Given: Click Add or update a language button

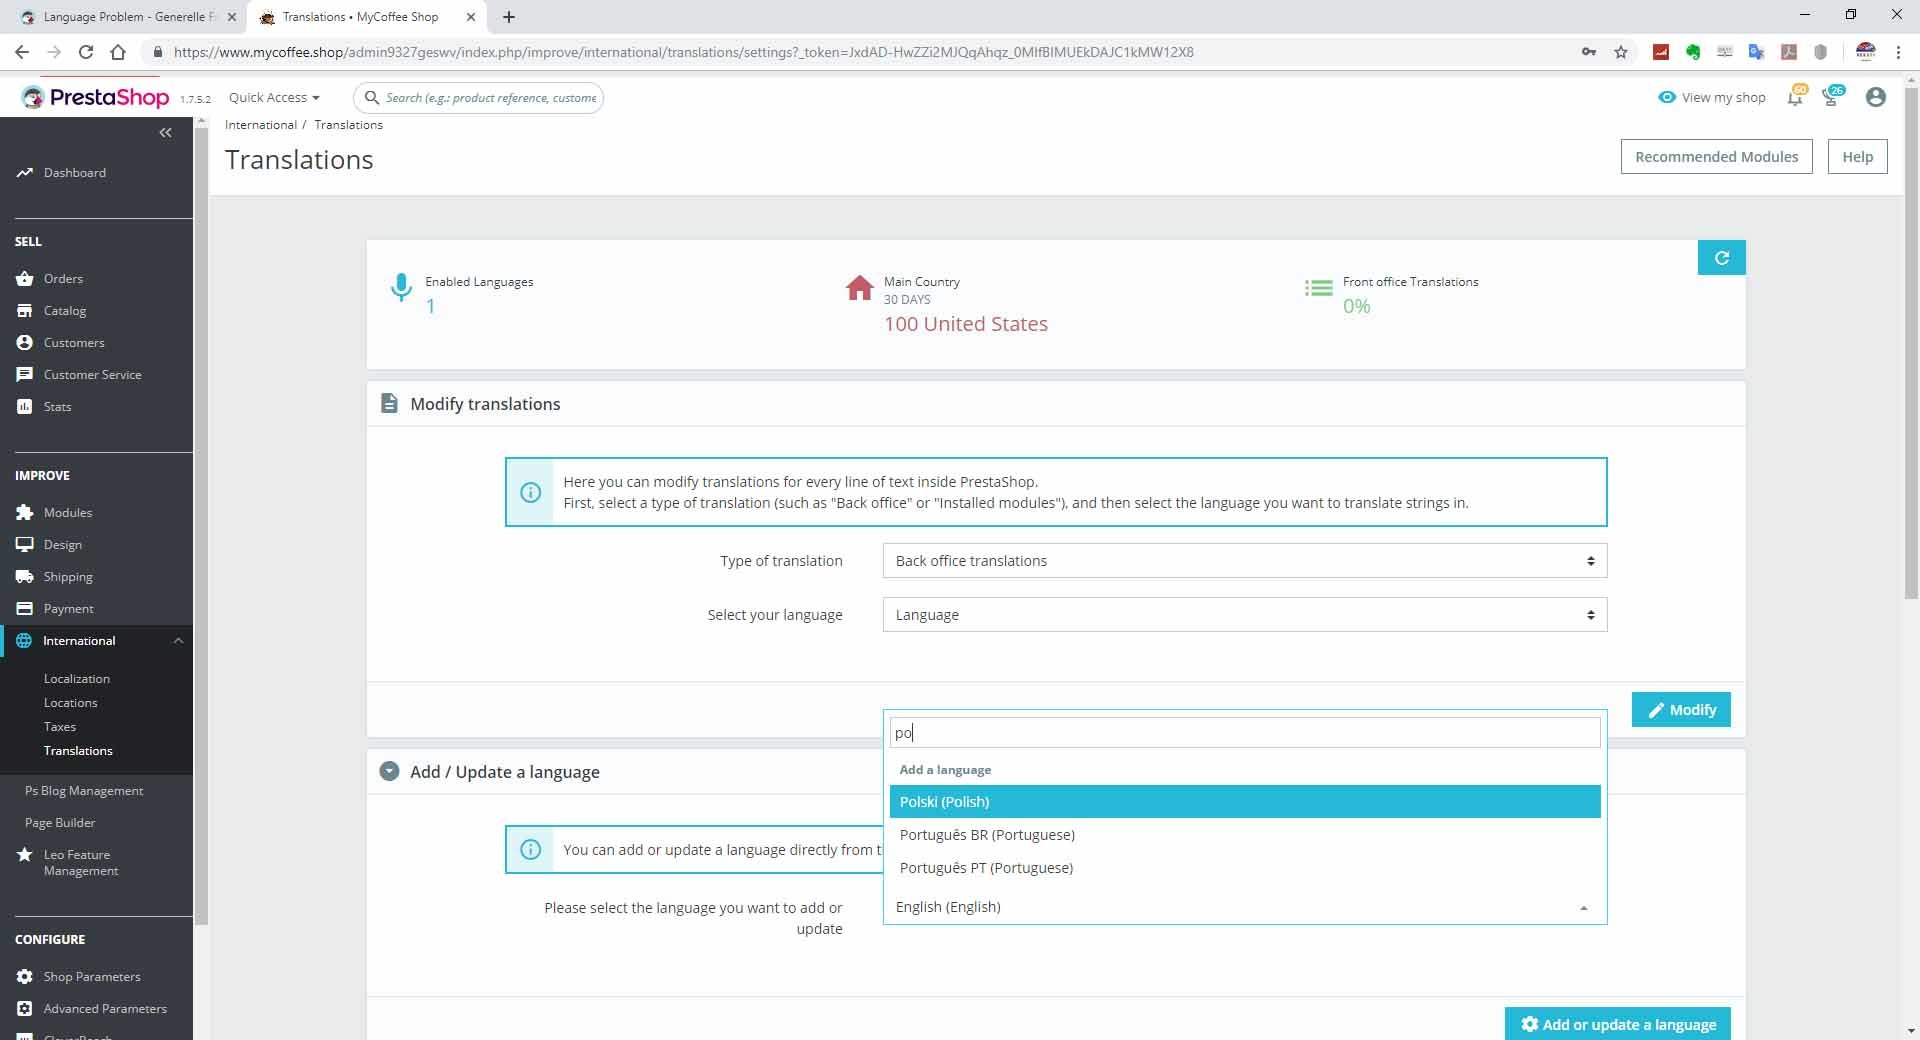Looking at the screenshot, I should coord(1618,1024).
